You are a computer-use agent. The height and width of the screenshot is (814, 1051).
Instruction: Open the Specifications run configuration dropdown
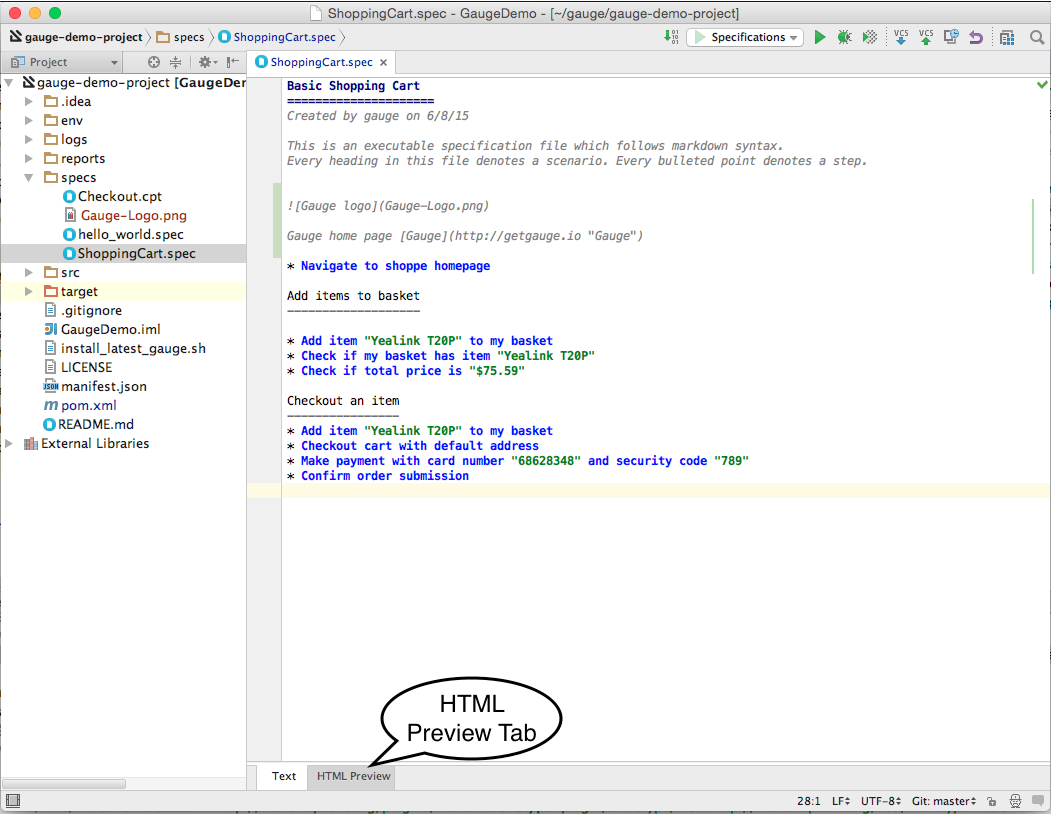pos(746,37)
